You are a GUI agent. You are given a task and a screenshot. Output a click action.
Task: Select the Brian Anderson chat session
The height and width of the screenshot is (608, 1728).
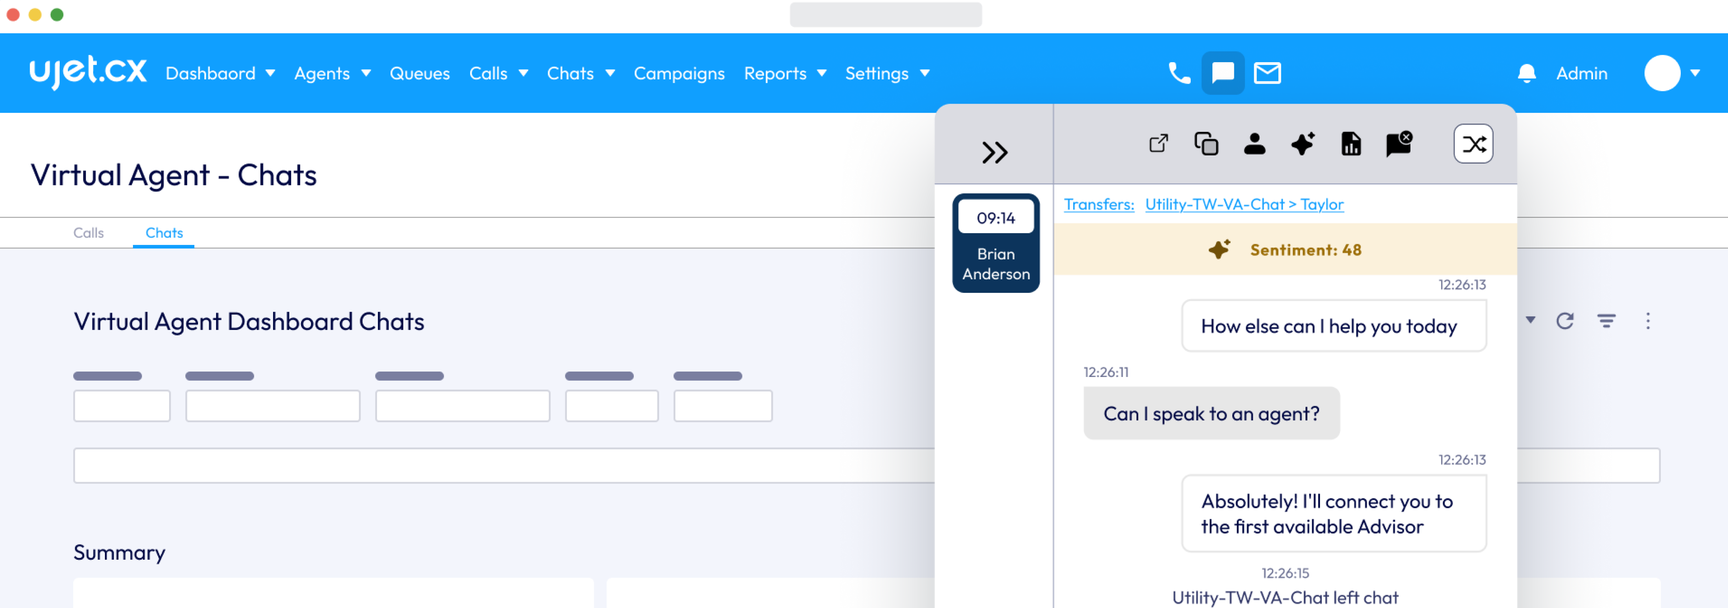[x=995, y=243]
